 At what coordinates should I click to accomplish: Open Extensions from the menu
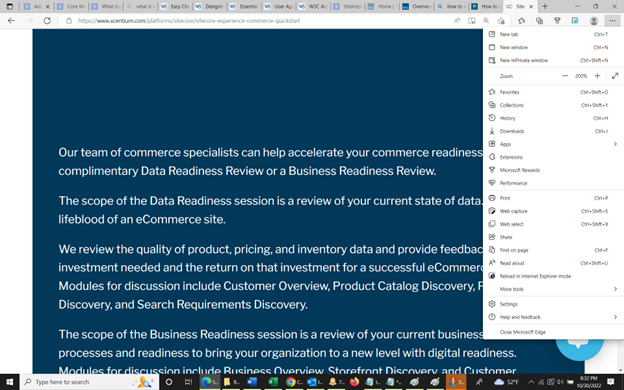tap(553, 157)
